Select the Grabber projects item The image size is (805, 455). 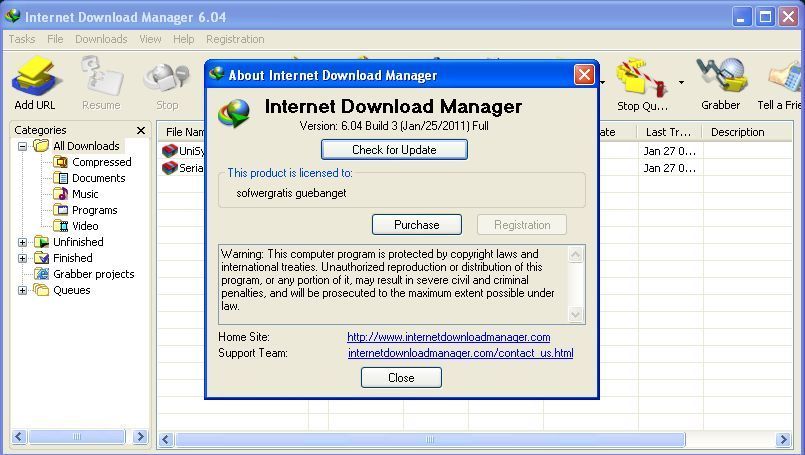click(x=93, y=274)
